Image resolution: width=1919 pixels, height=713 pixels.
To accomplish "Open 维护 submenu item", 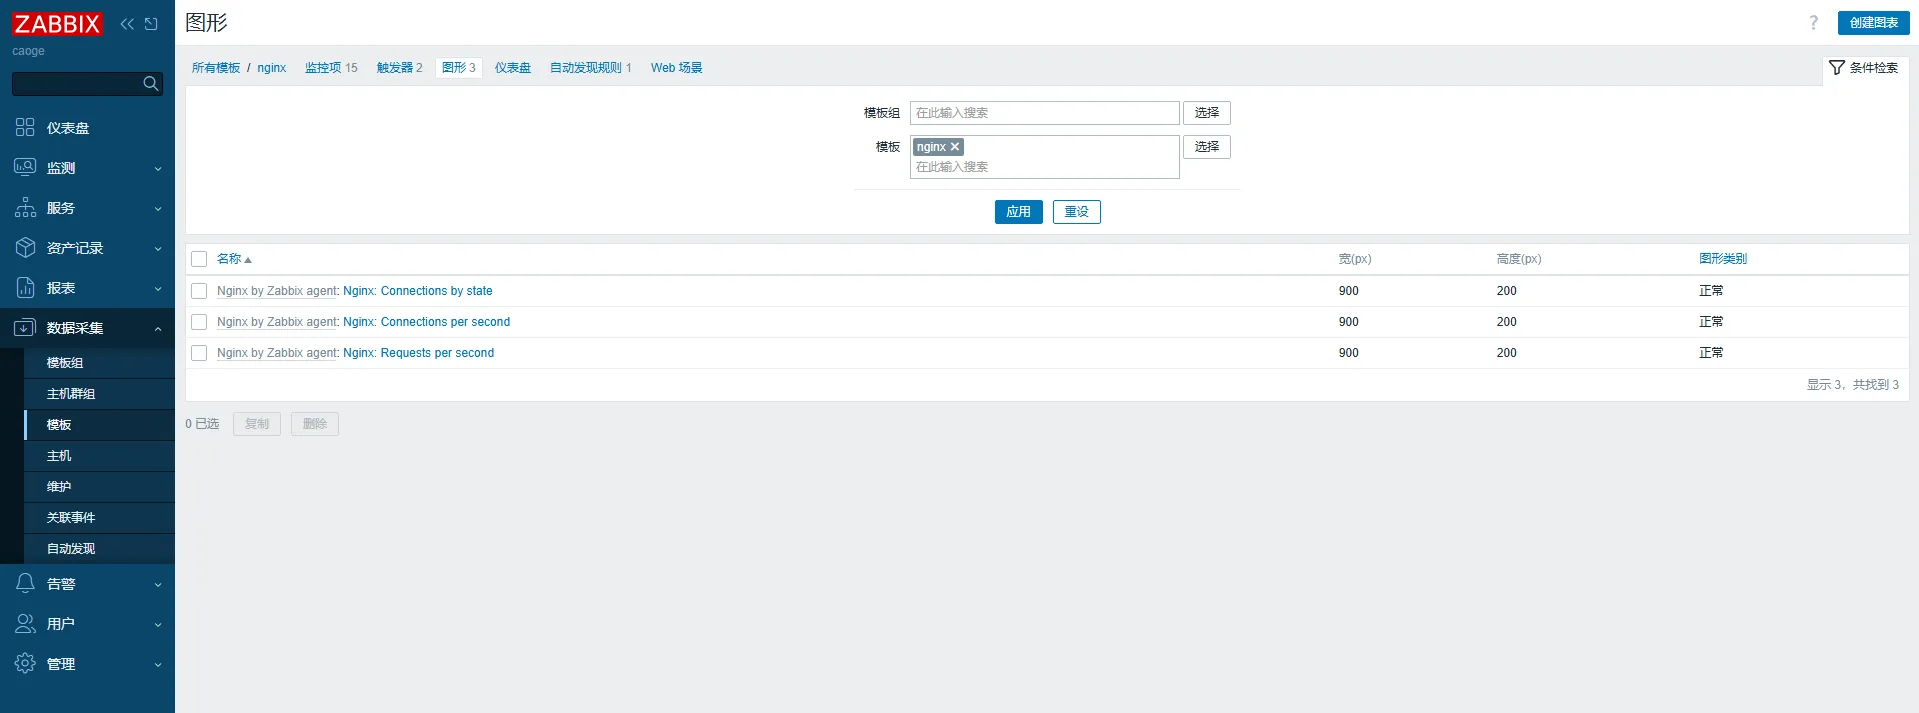I will 100,487.
